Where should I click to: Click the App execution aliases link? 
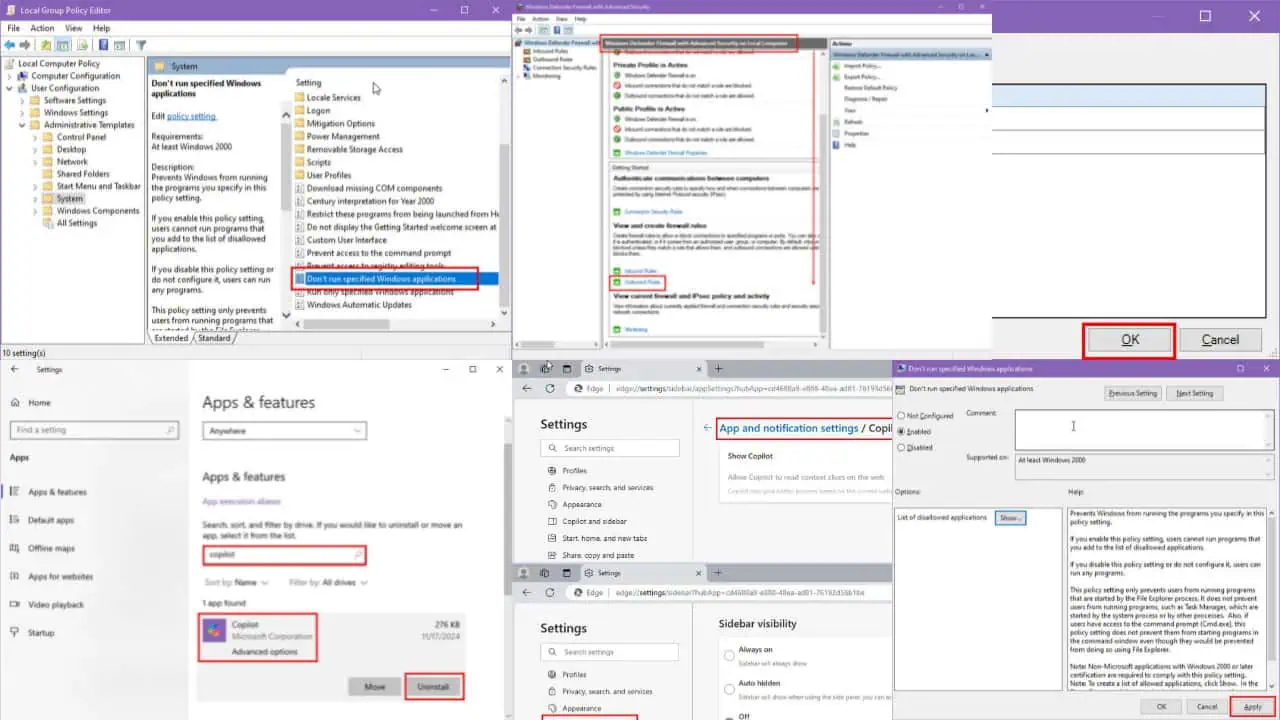pyautogui.click(x=241, y=501)
